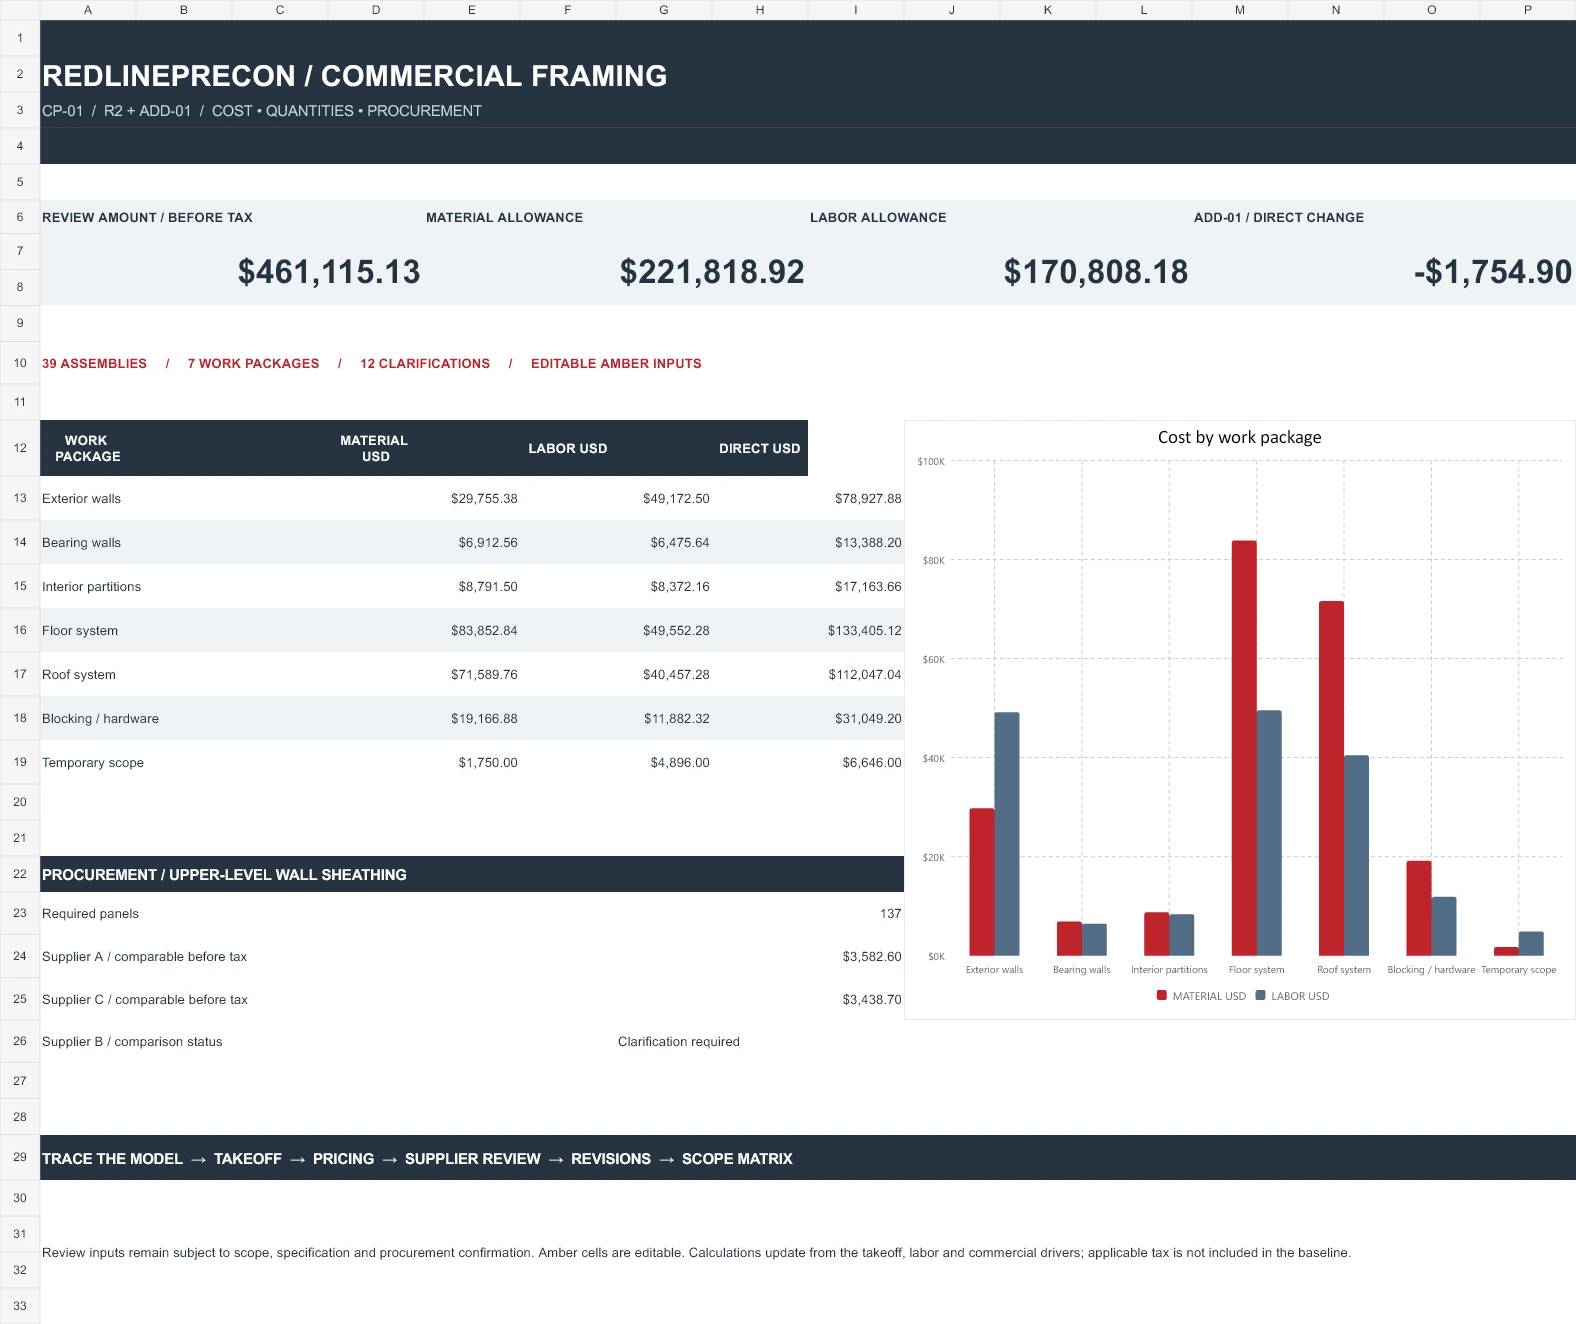Click the DIRECT USD column header cell

click(x=760, y=448)
